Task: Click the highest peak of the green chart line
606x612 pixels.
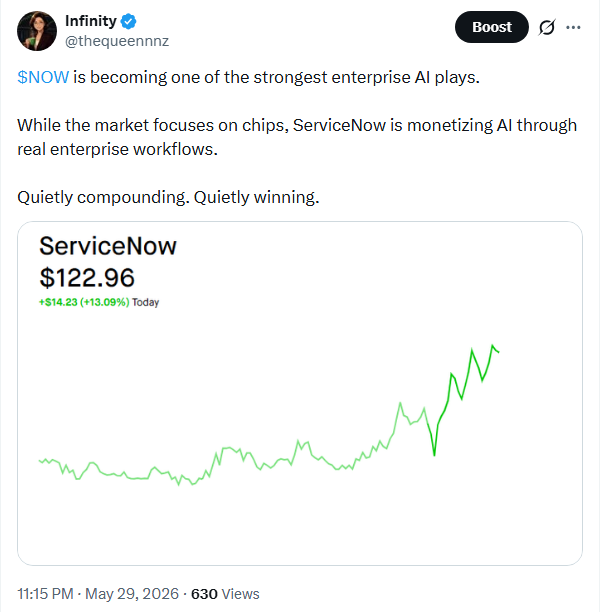Action: coord(492,346)
